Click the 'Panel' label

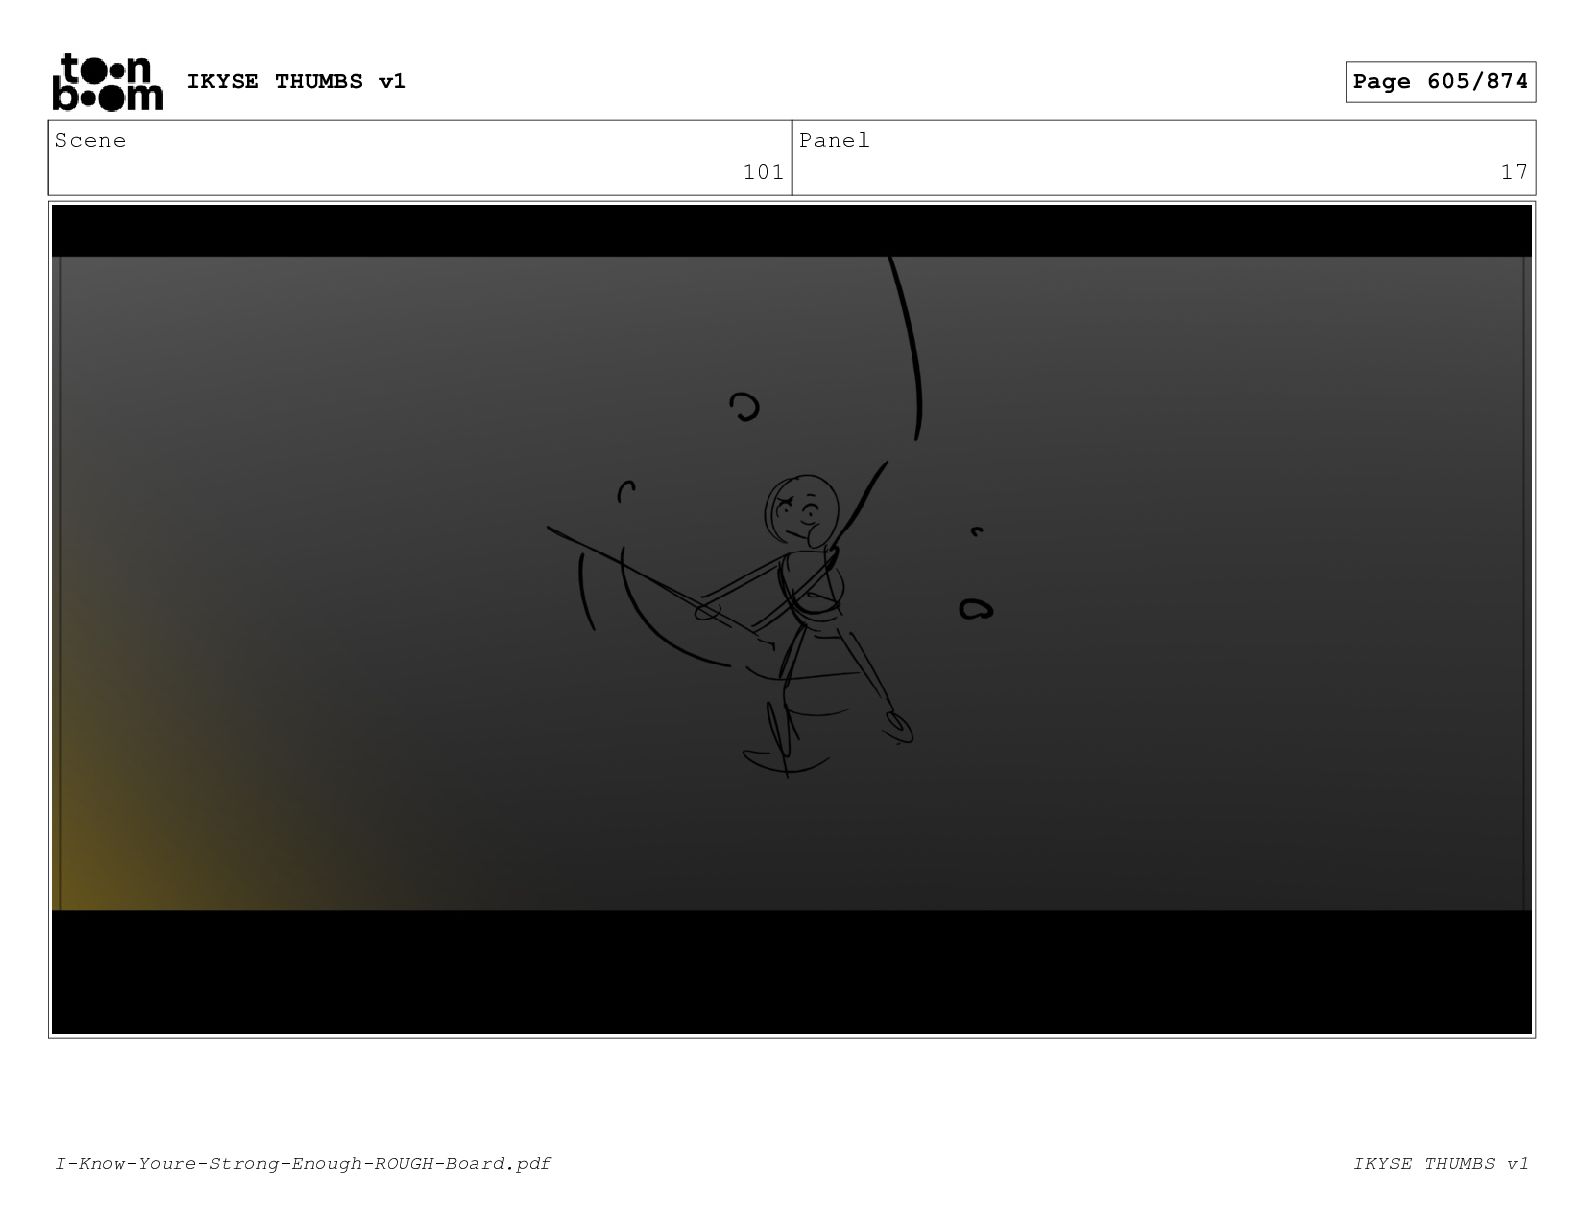tap(835, 141)
